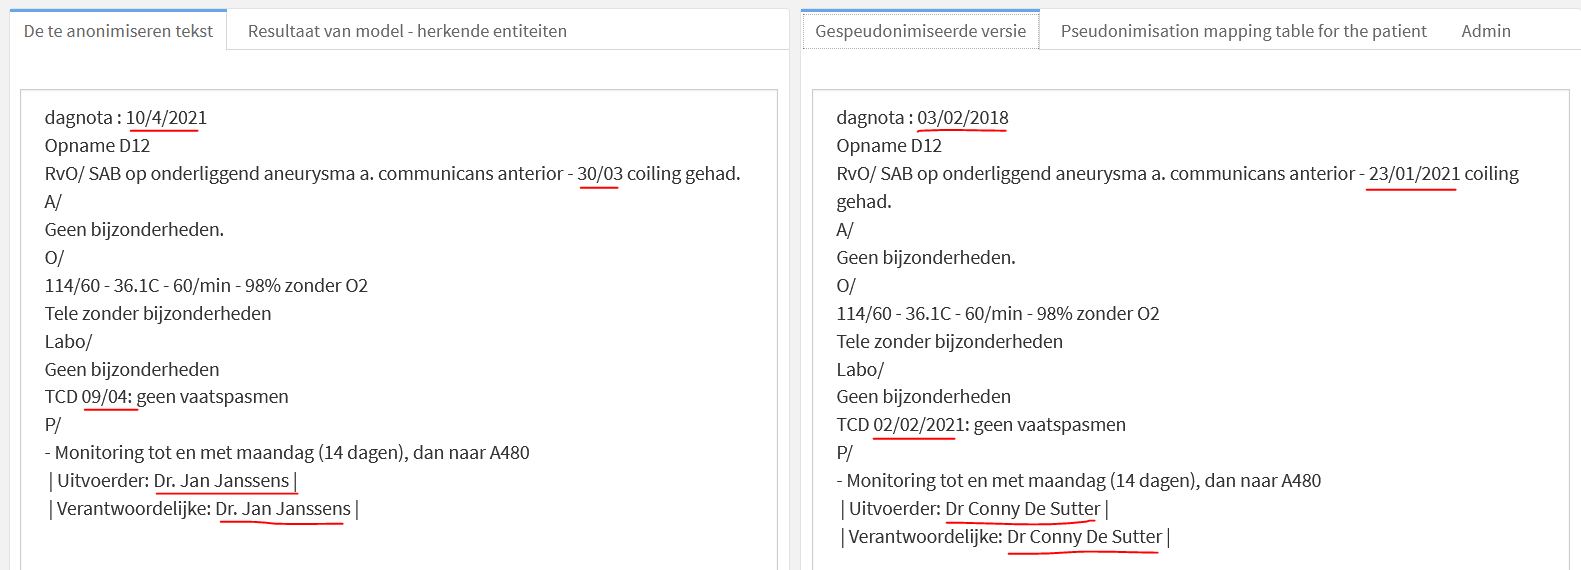This screenshot has height=570, width=1581.
Task: Select the 'Gespeudonimiseerde versie' tab
Action: pos(920,31)
